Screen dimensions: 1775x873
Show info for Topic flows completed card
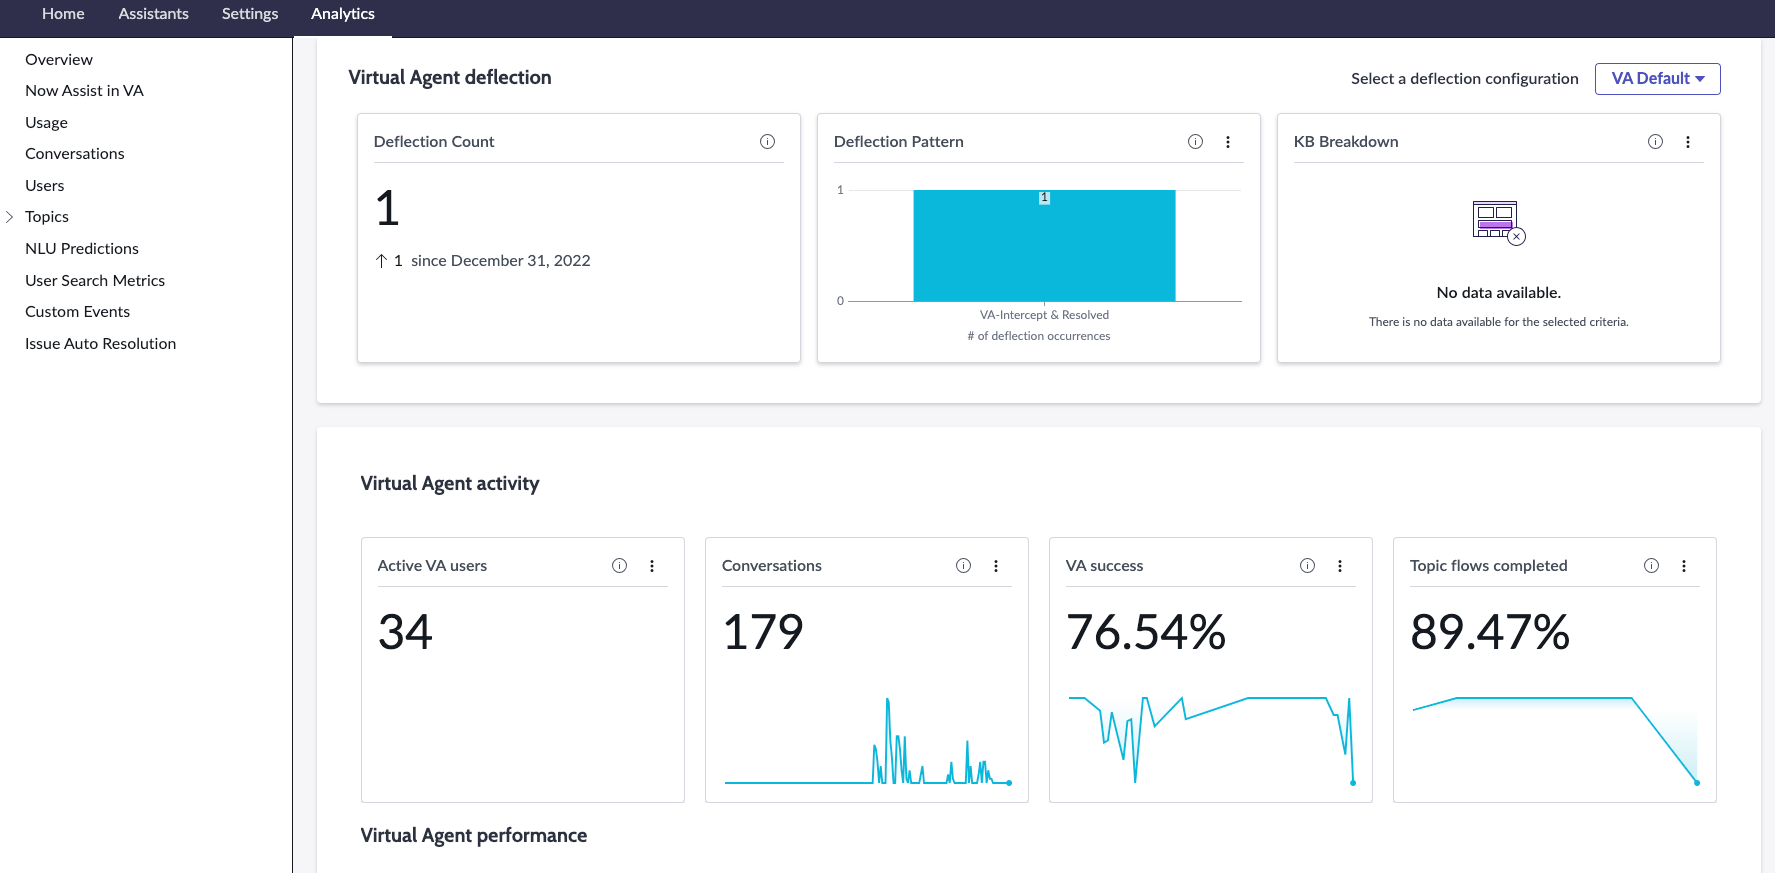coord(1651,566)
